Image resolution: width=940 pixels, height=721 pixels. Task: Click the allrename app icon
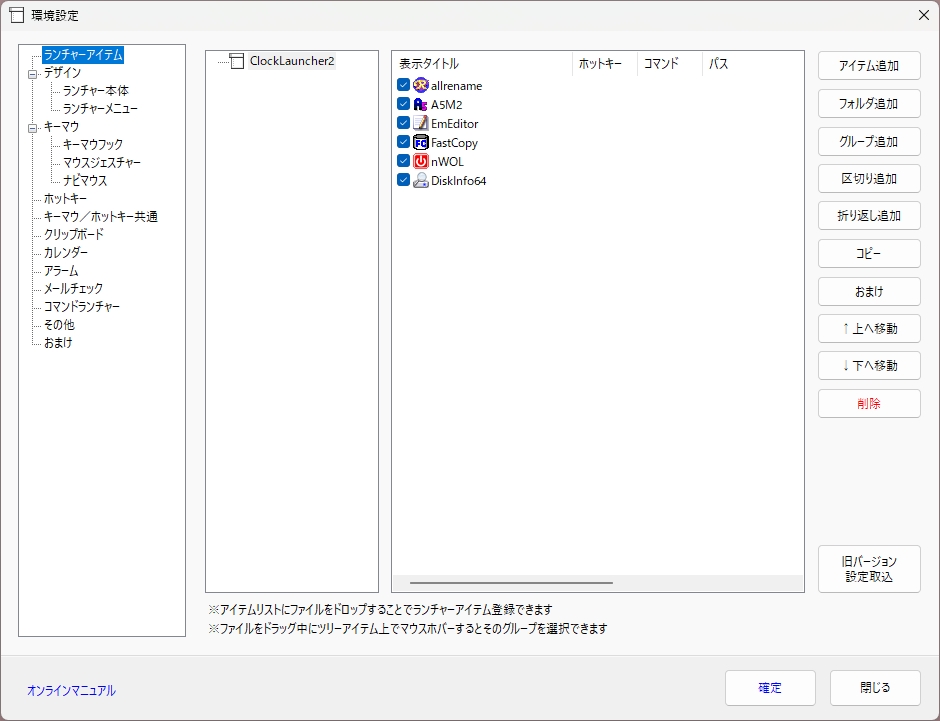[421, 85]
